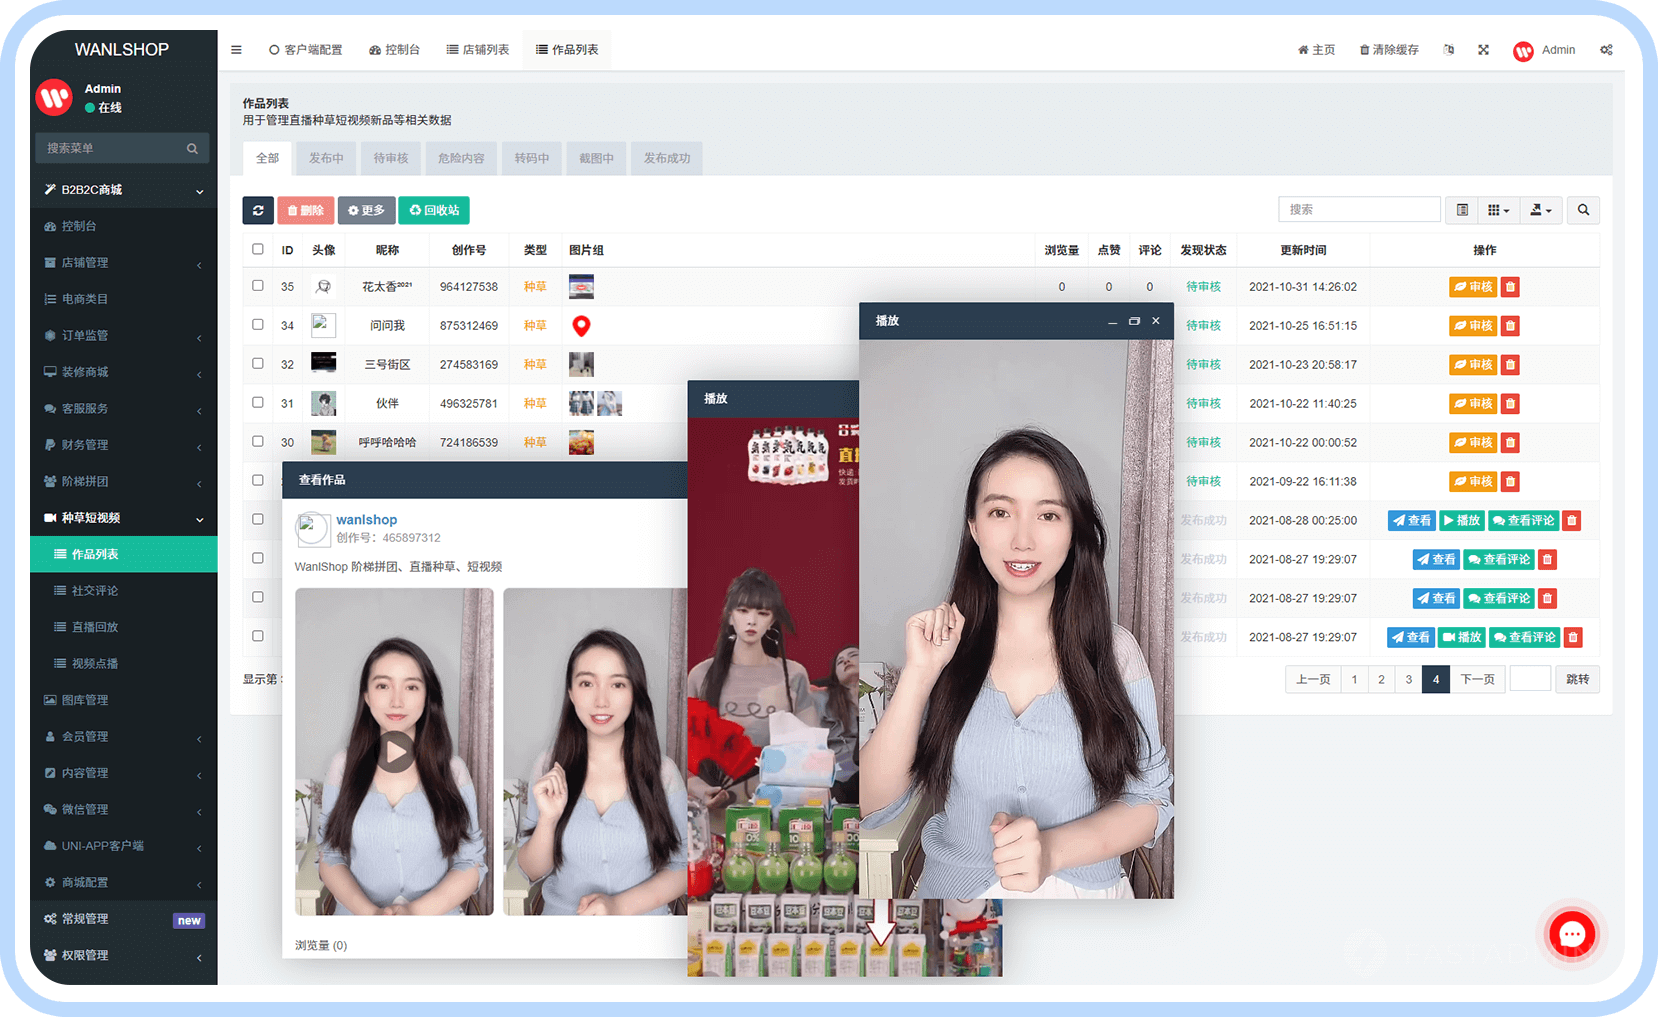Open the column layout dropdown near the search field
Viewport: 1658px width, 1017px height.
1498,210
